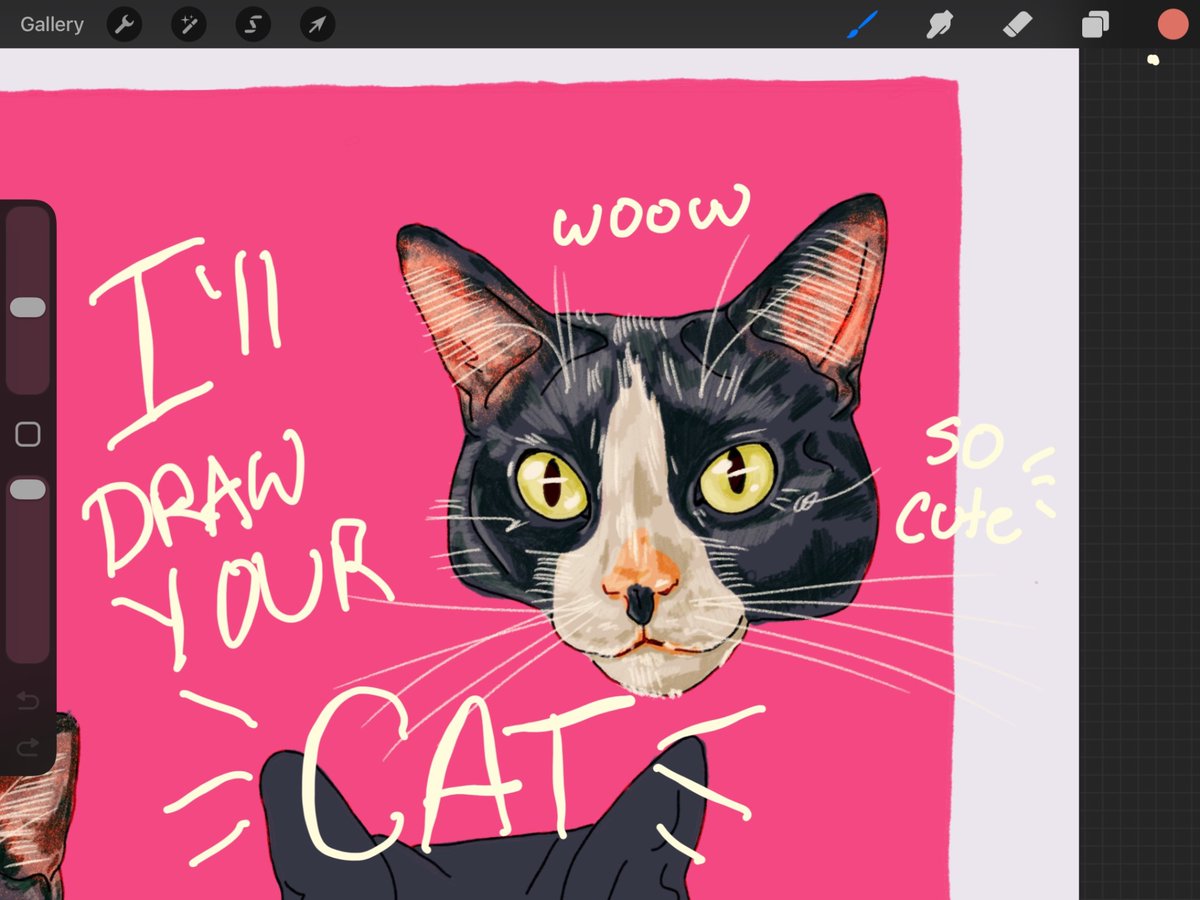This screenshot has height=900, width=1200.
Task: Tap the brush size slider handle
Action: 28,307
